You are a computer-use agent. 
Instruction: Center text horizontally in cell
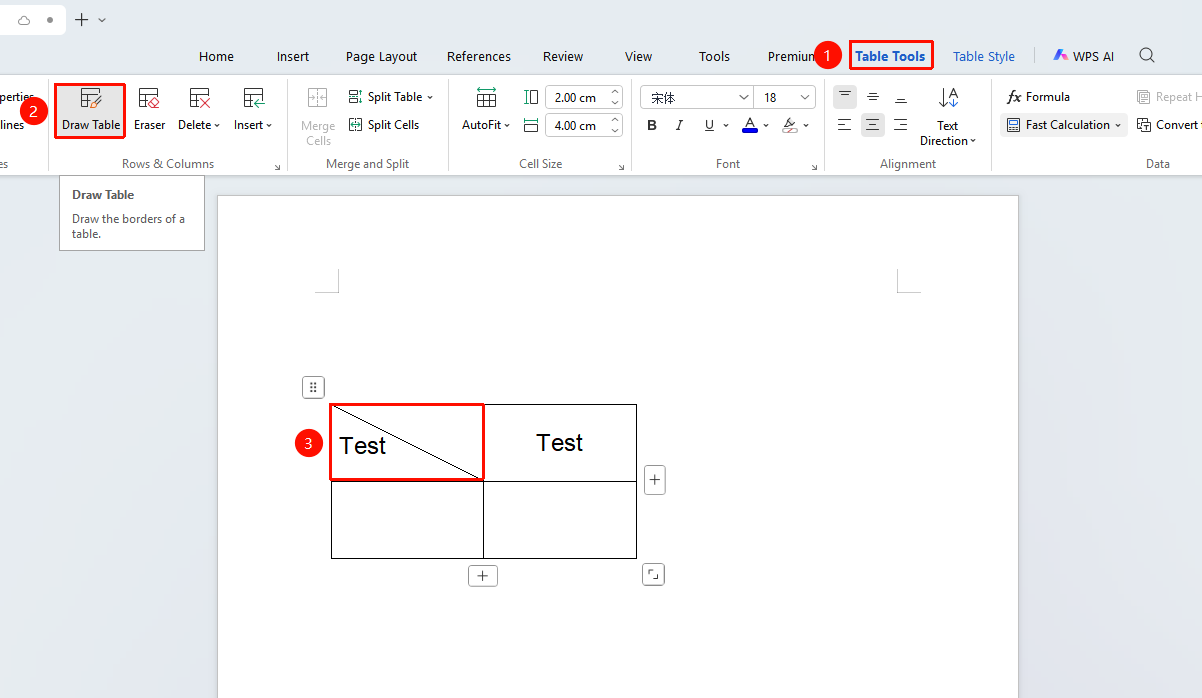point(873,125)
